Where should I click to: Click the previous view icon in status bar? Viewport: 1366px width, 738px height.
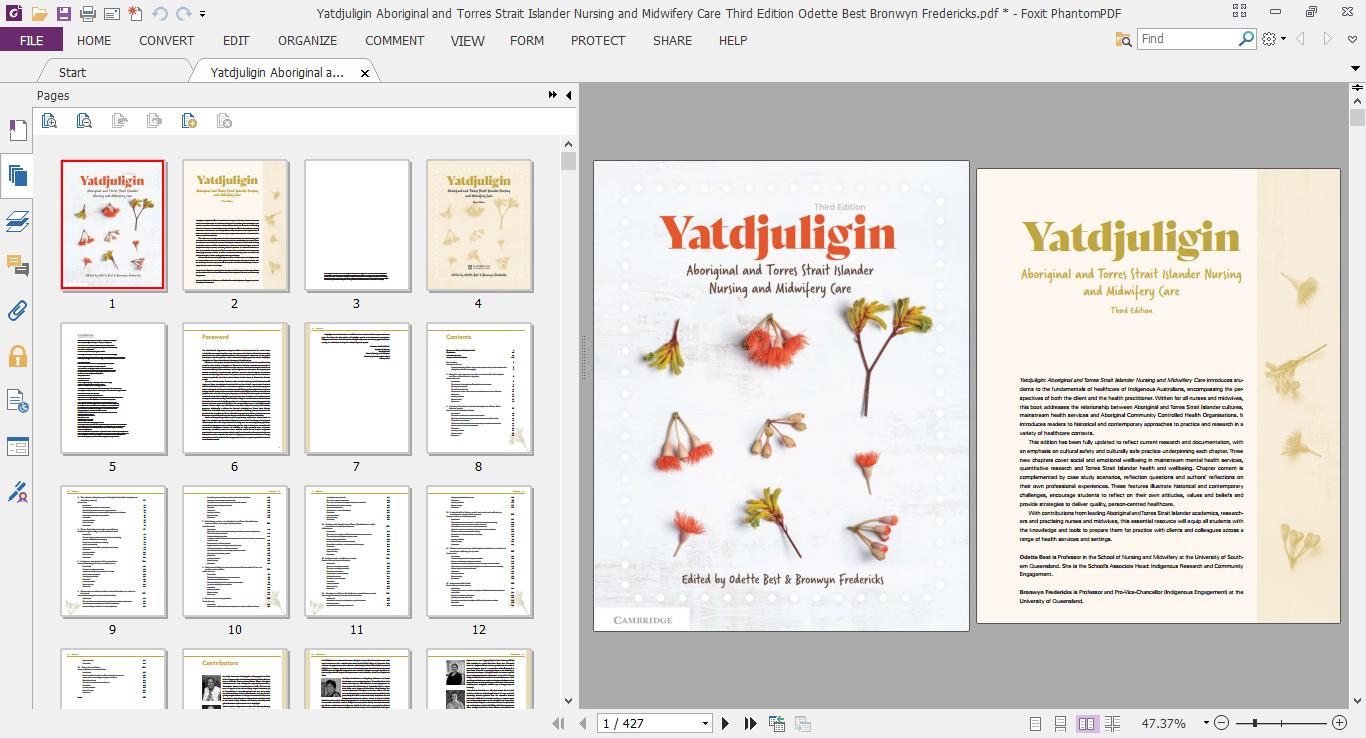pos(777,723)
